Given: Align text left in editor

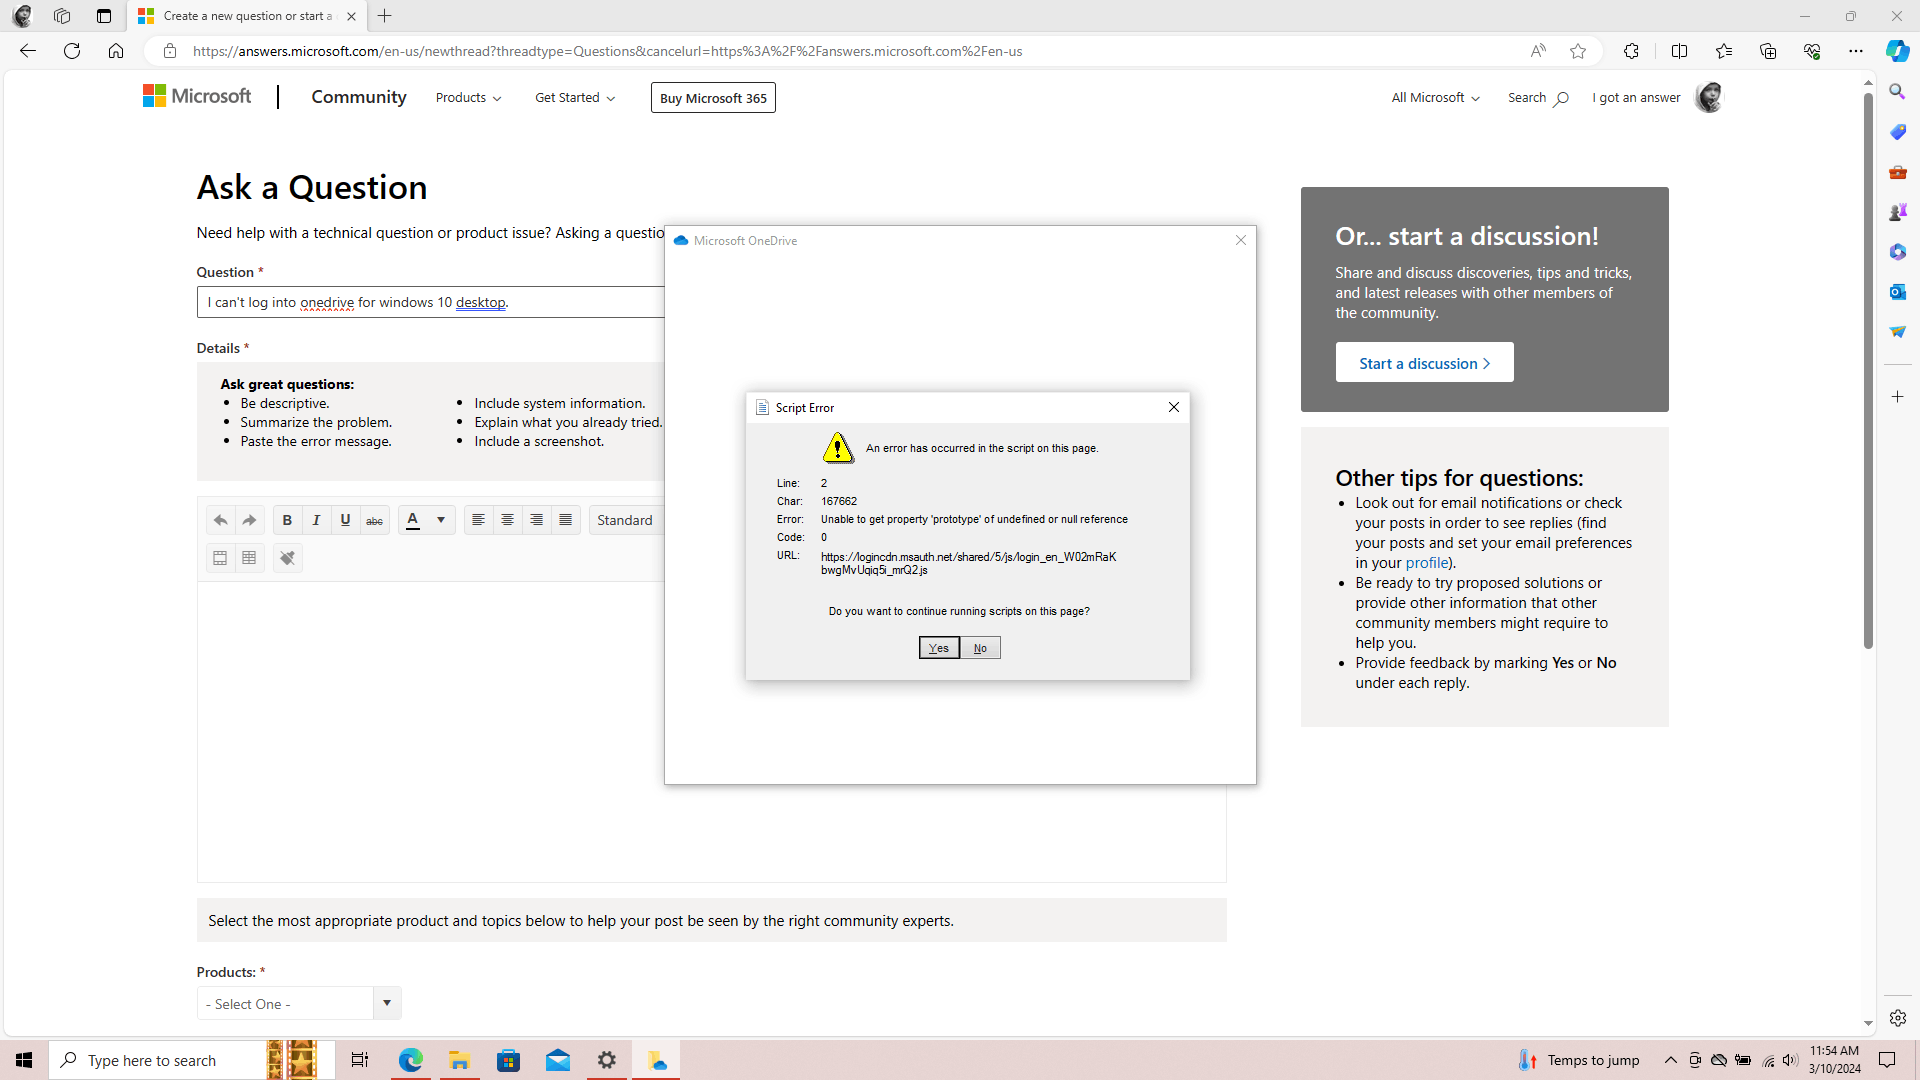Looking at the screenshot, I should pyautogui.click(x=478, y=520).
